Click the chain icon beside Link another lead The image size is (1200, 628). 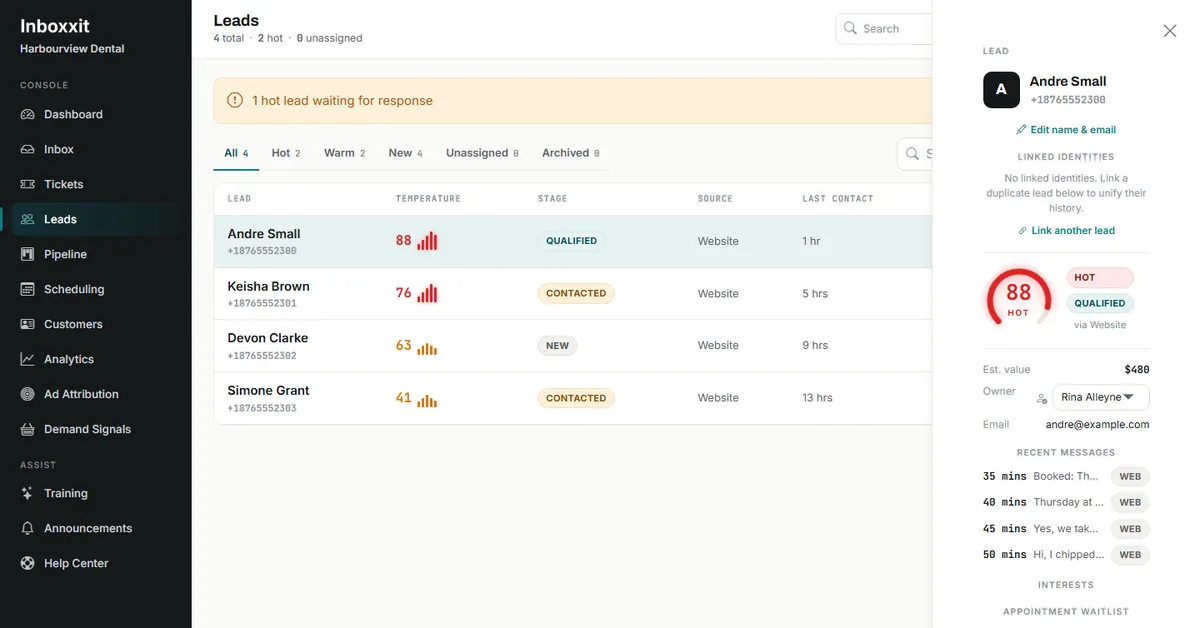coord(1022,230)
